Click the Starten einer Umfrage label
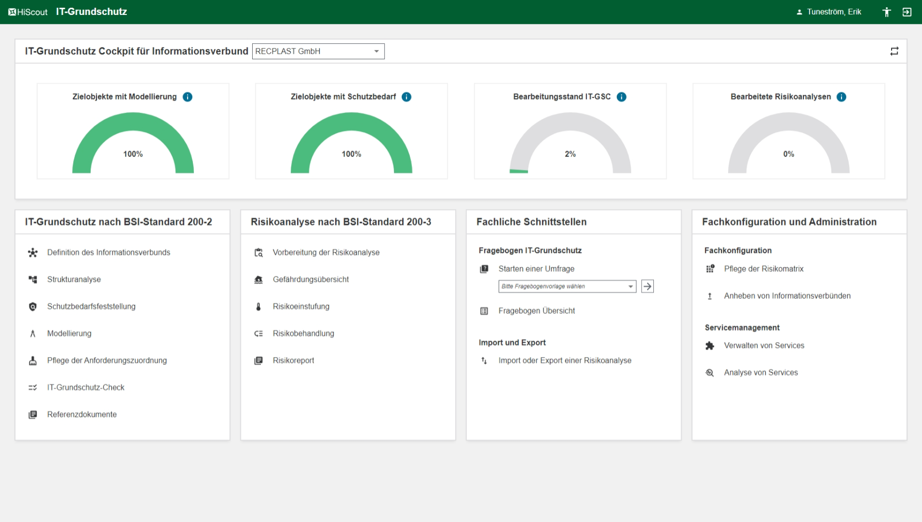The image size is (922, 522). pos(536,269)
